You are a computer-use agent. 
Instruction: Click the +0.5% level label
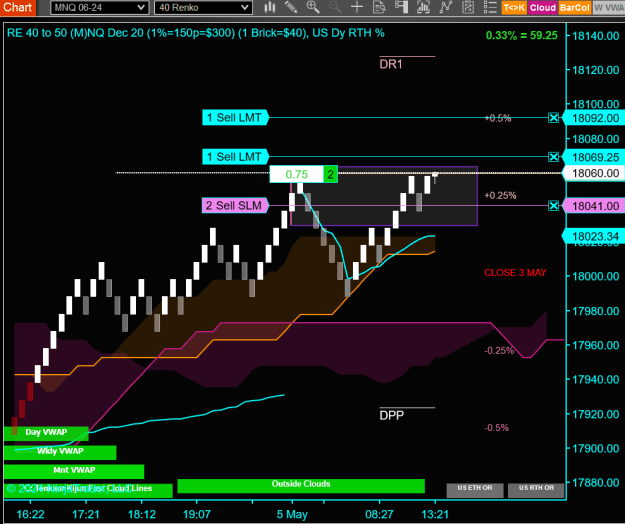(x=498, y=118)
